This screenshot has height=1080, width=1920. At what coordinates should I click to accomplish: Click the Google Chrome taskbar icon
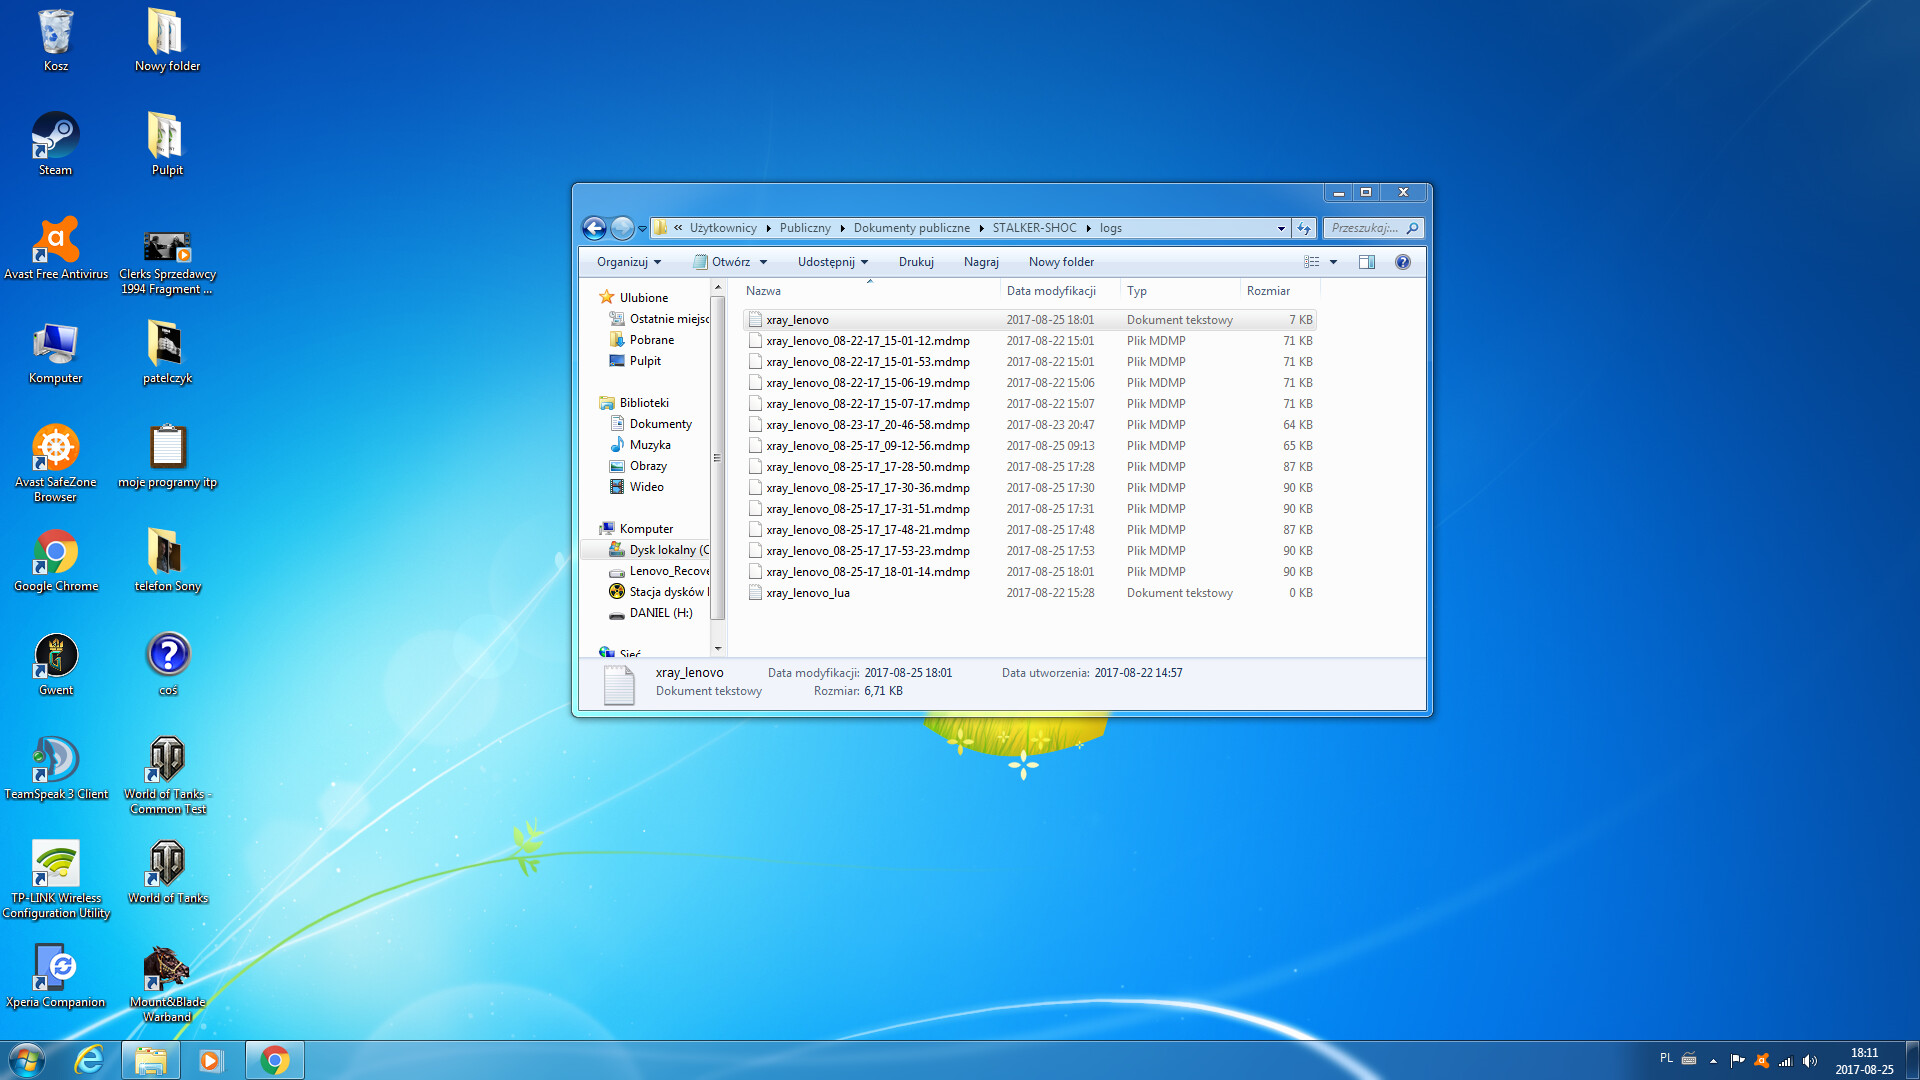(274, 1060)
